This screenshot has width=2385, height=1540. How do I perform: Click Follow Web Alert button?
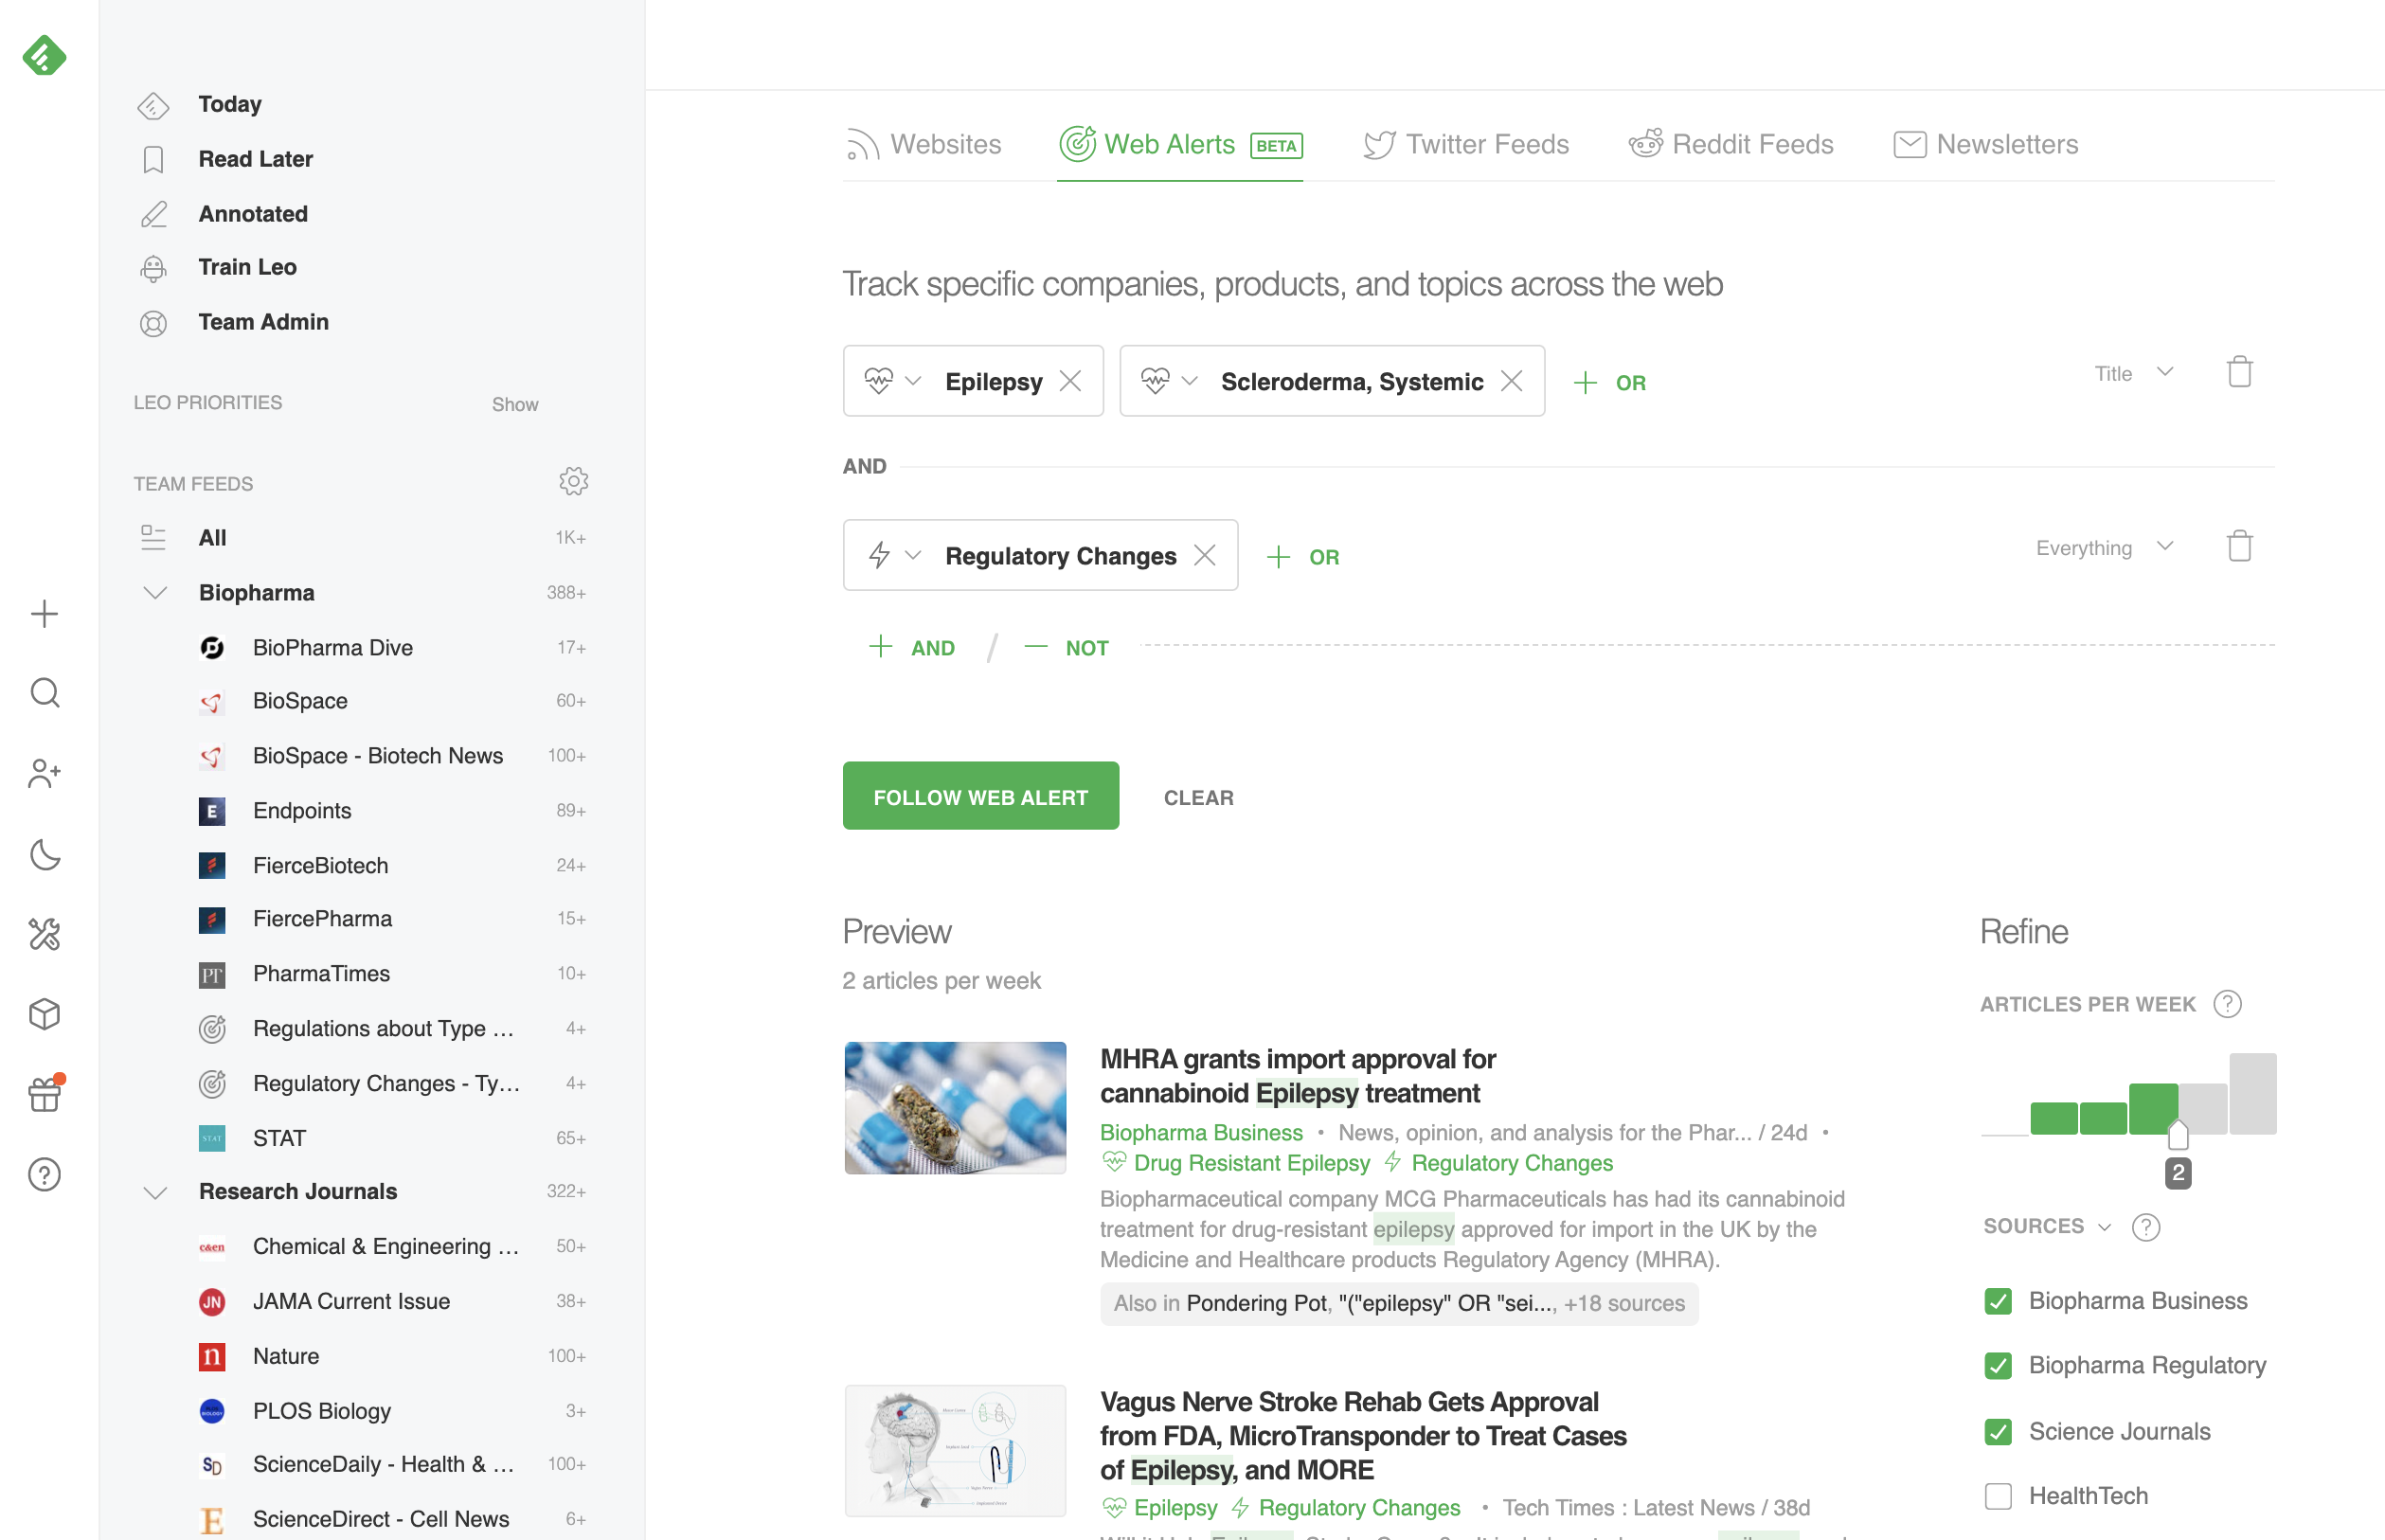coord(980,796)
